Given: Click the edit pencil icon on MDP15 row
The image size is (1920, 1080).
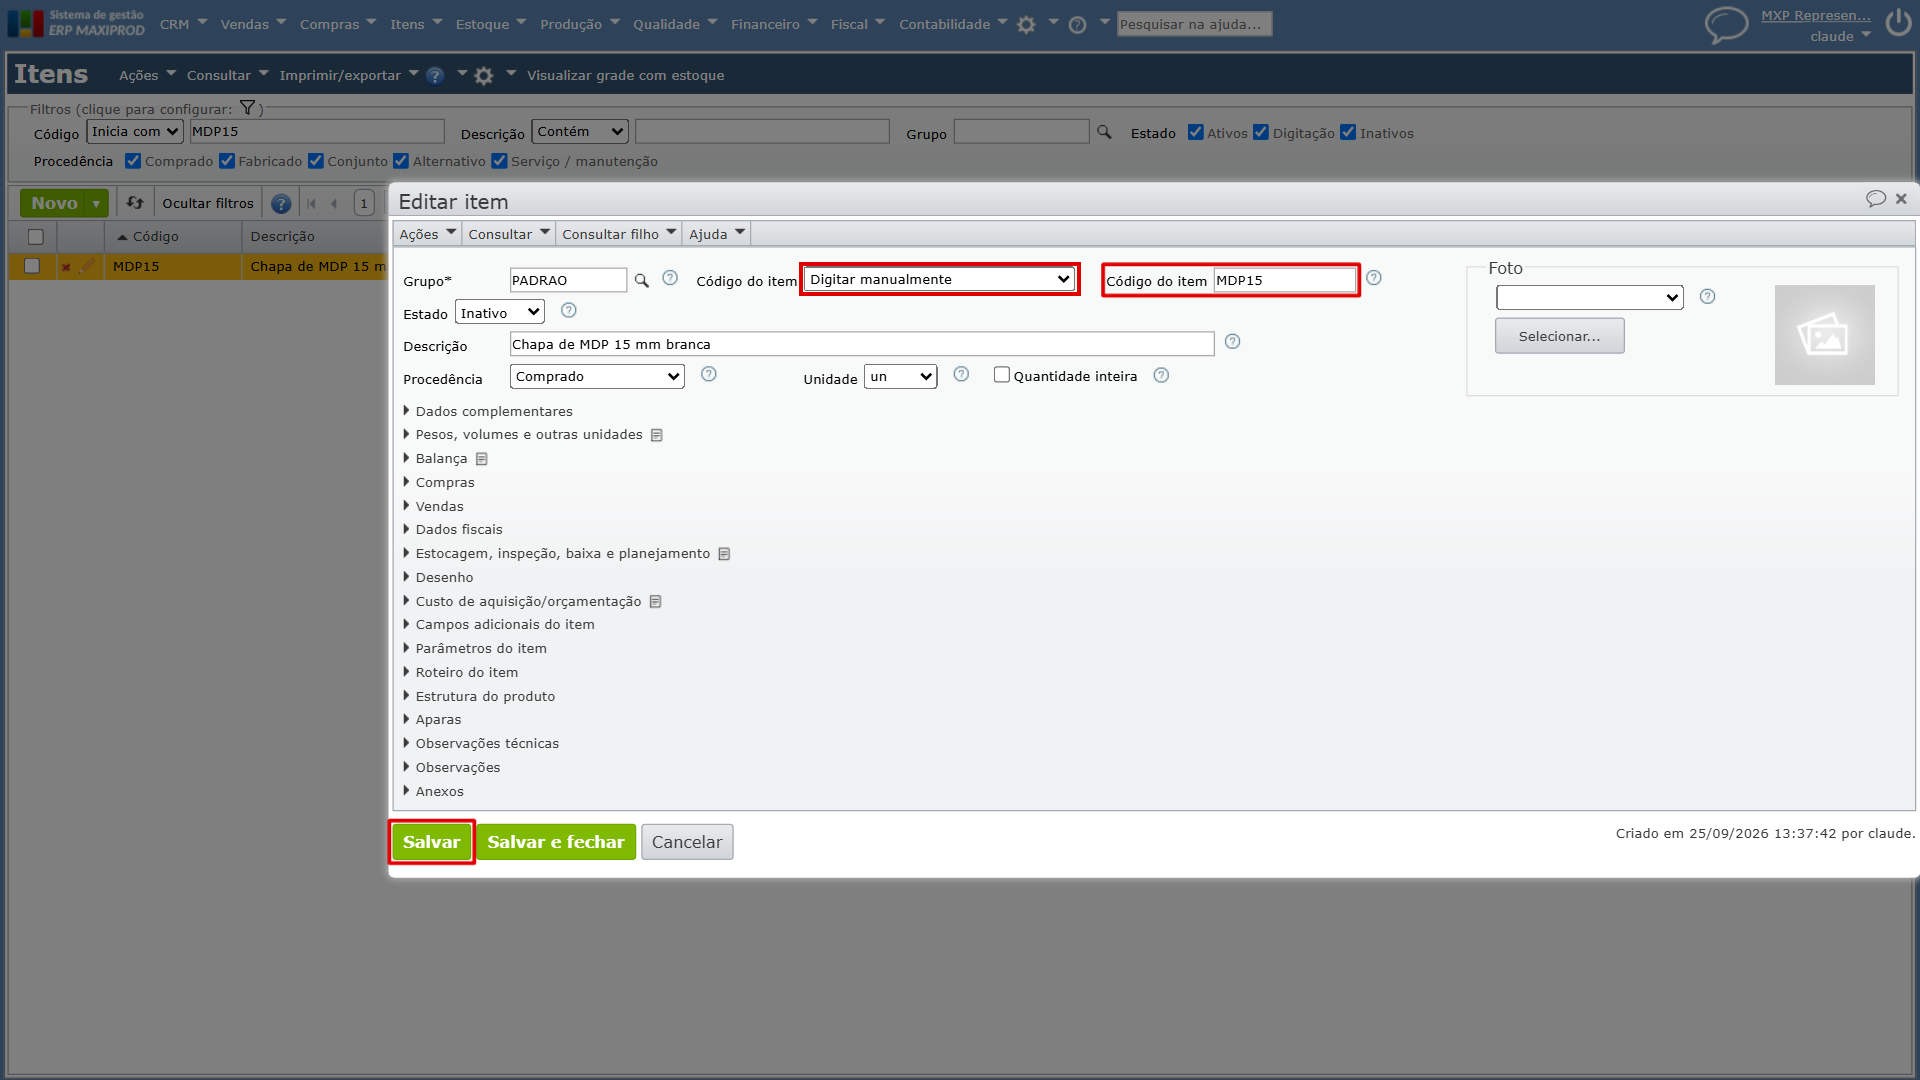Looking at the screenshot, I should (x=88, y=266).
